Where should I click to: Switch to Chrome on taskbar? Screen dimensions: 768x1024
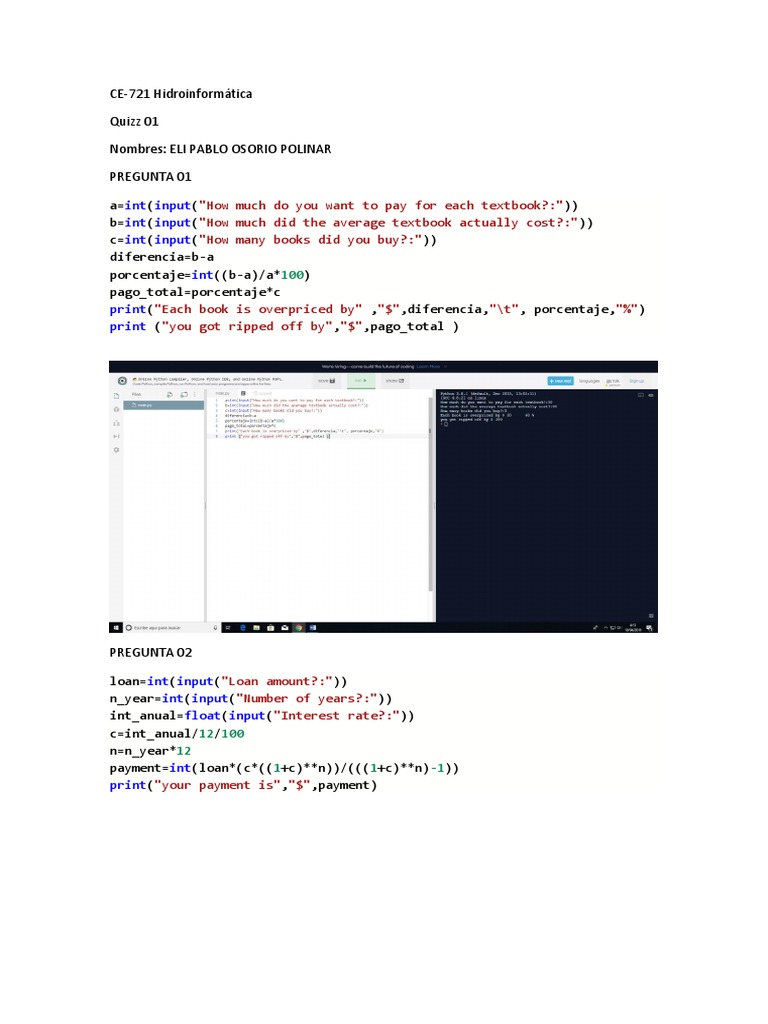(x=298, y=628)
